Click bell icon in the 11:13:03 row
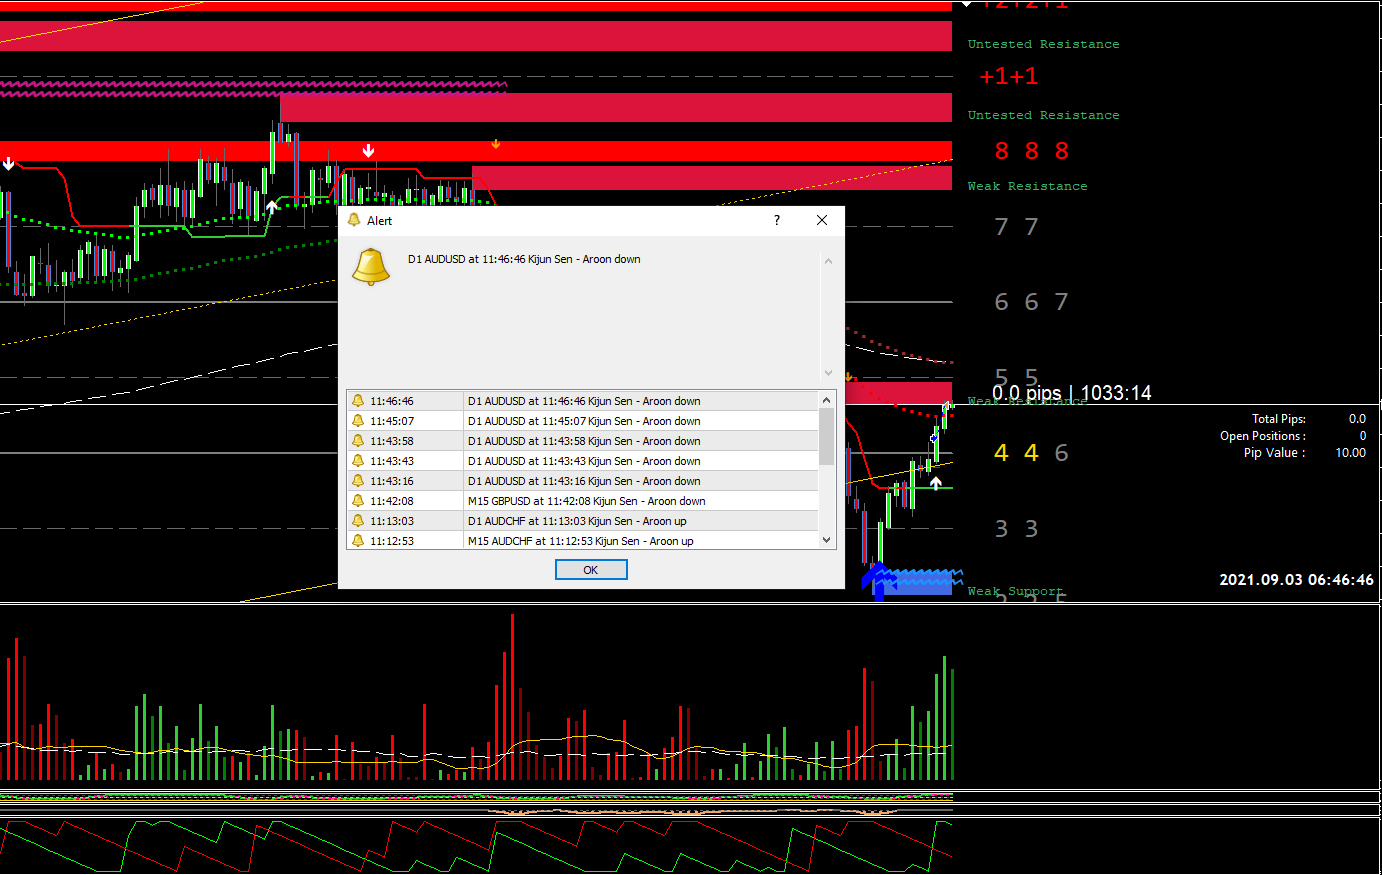This screenshot has height=875, width=1382. pos(358,521)
